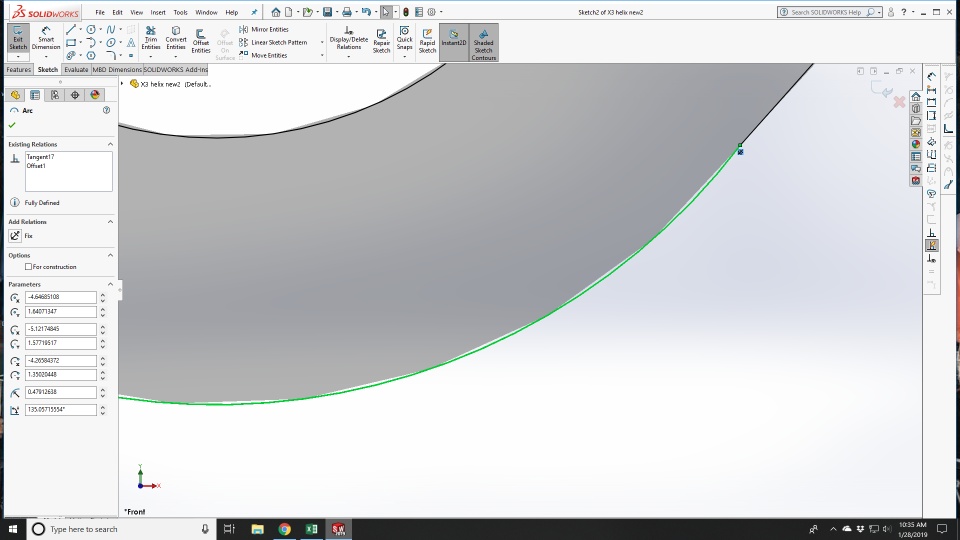Toggle Shaded Sketch Contours
Screen dimensions: 960x540
(484, 42)
